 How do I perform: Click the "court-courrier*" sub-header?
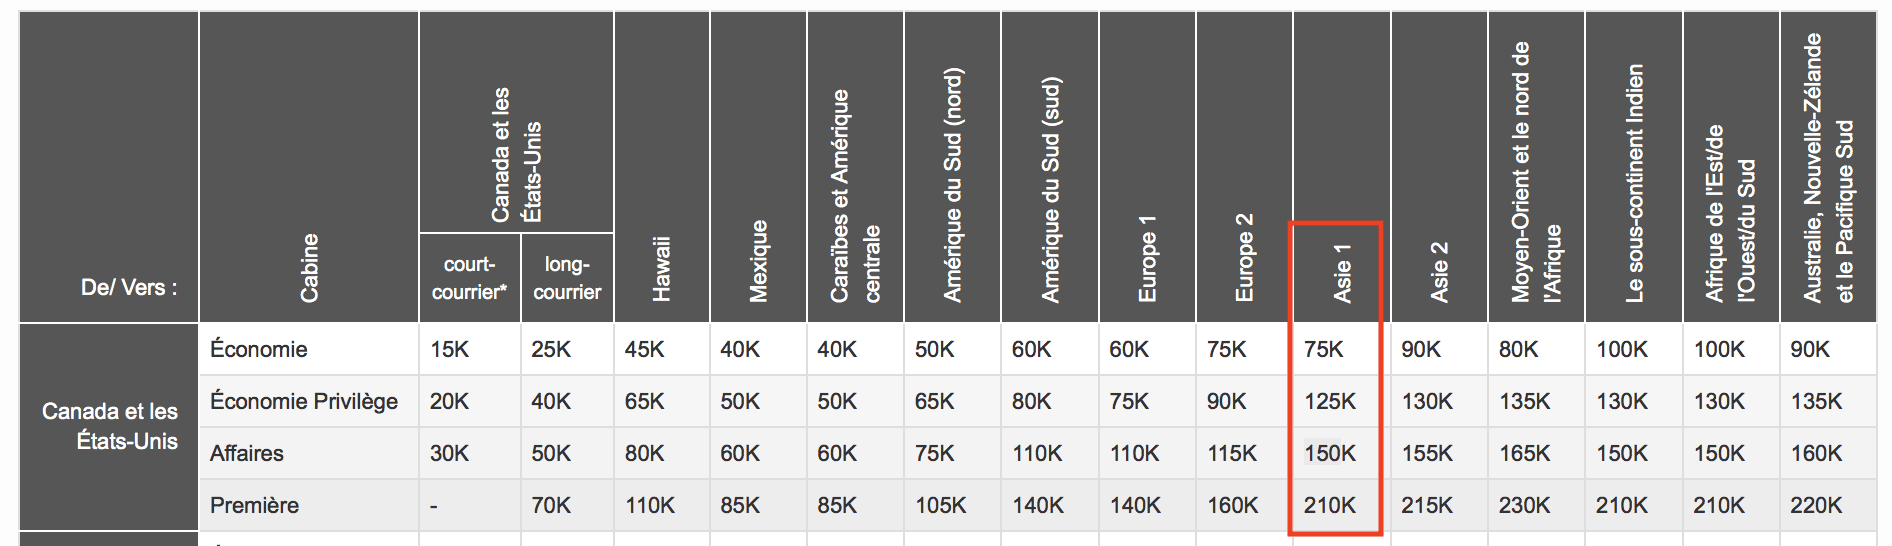[x=469, y=278]
